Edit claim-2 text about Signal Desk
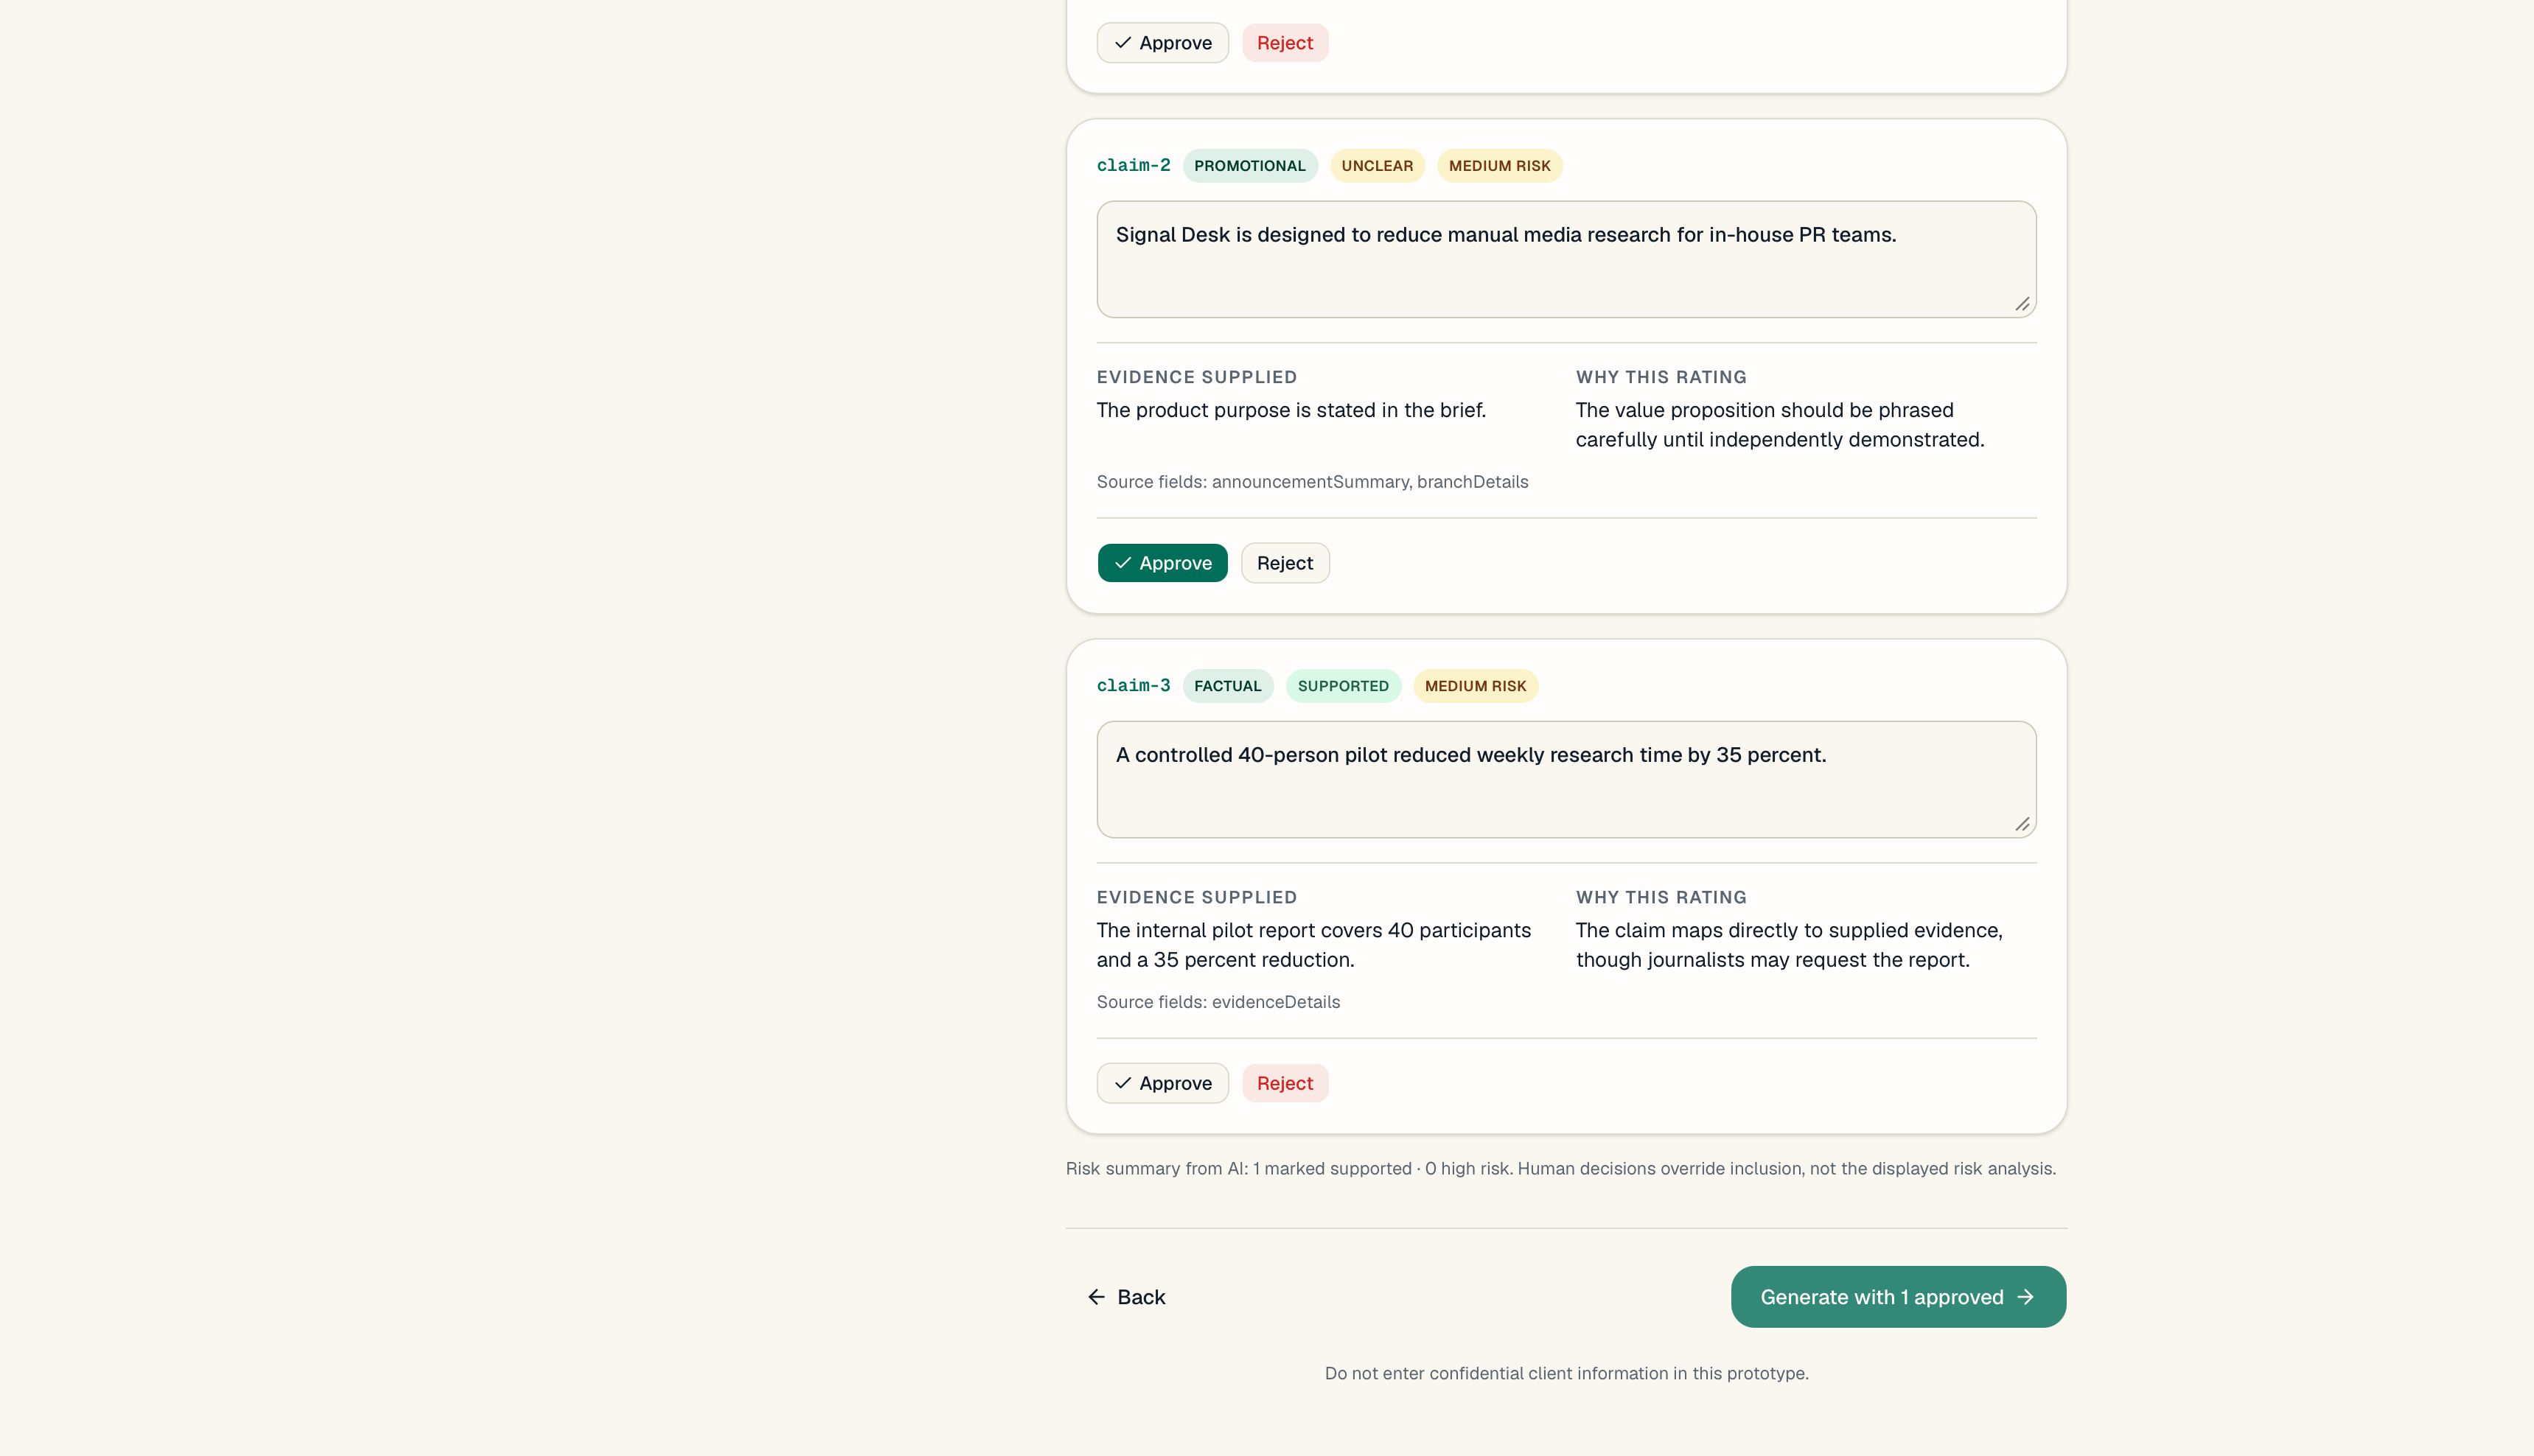Screen dimensions: 2534x1456 [1566, 259]
